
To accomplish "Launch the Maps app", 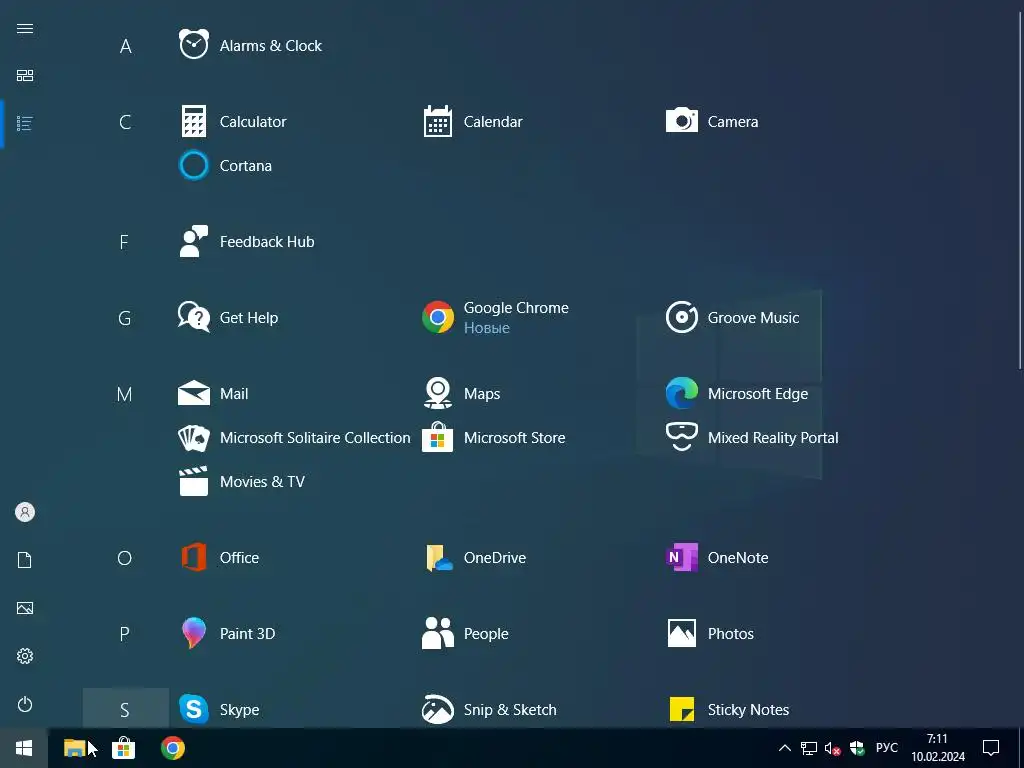I will coord(462,394).
